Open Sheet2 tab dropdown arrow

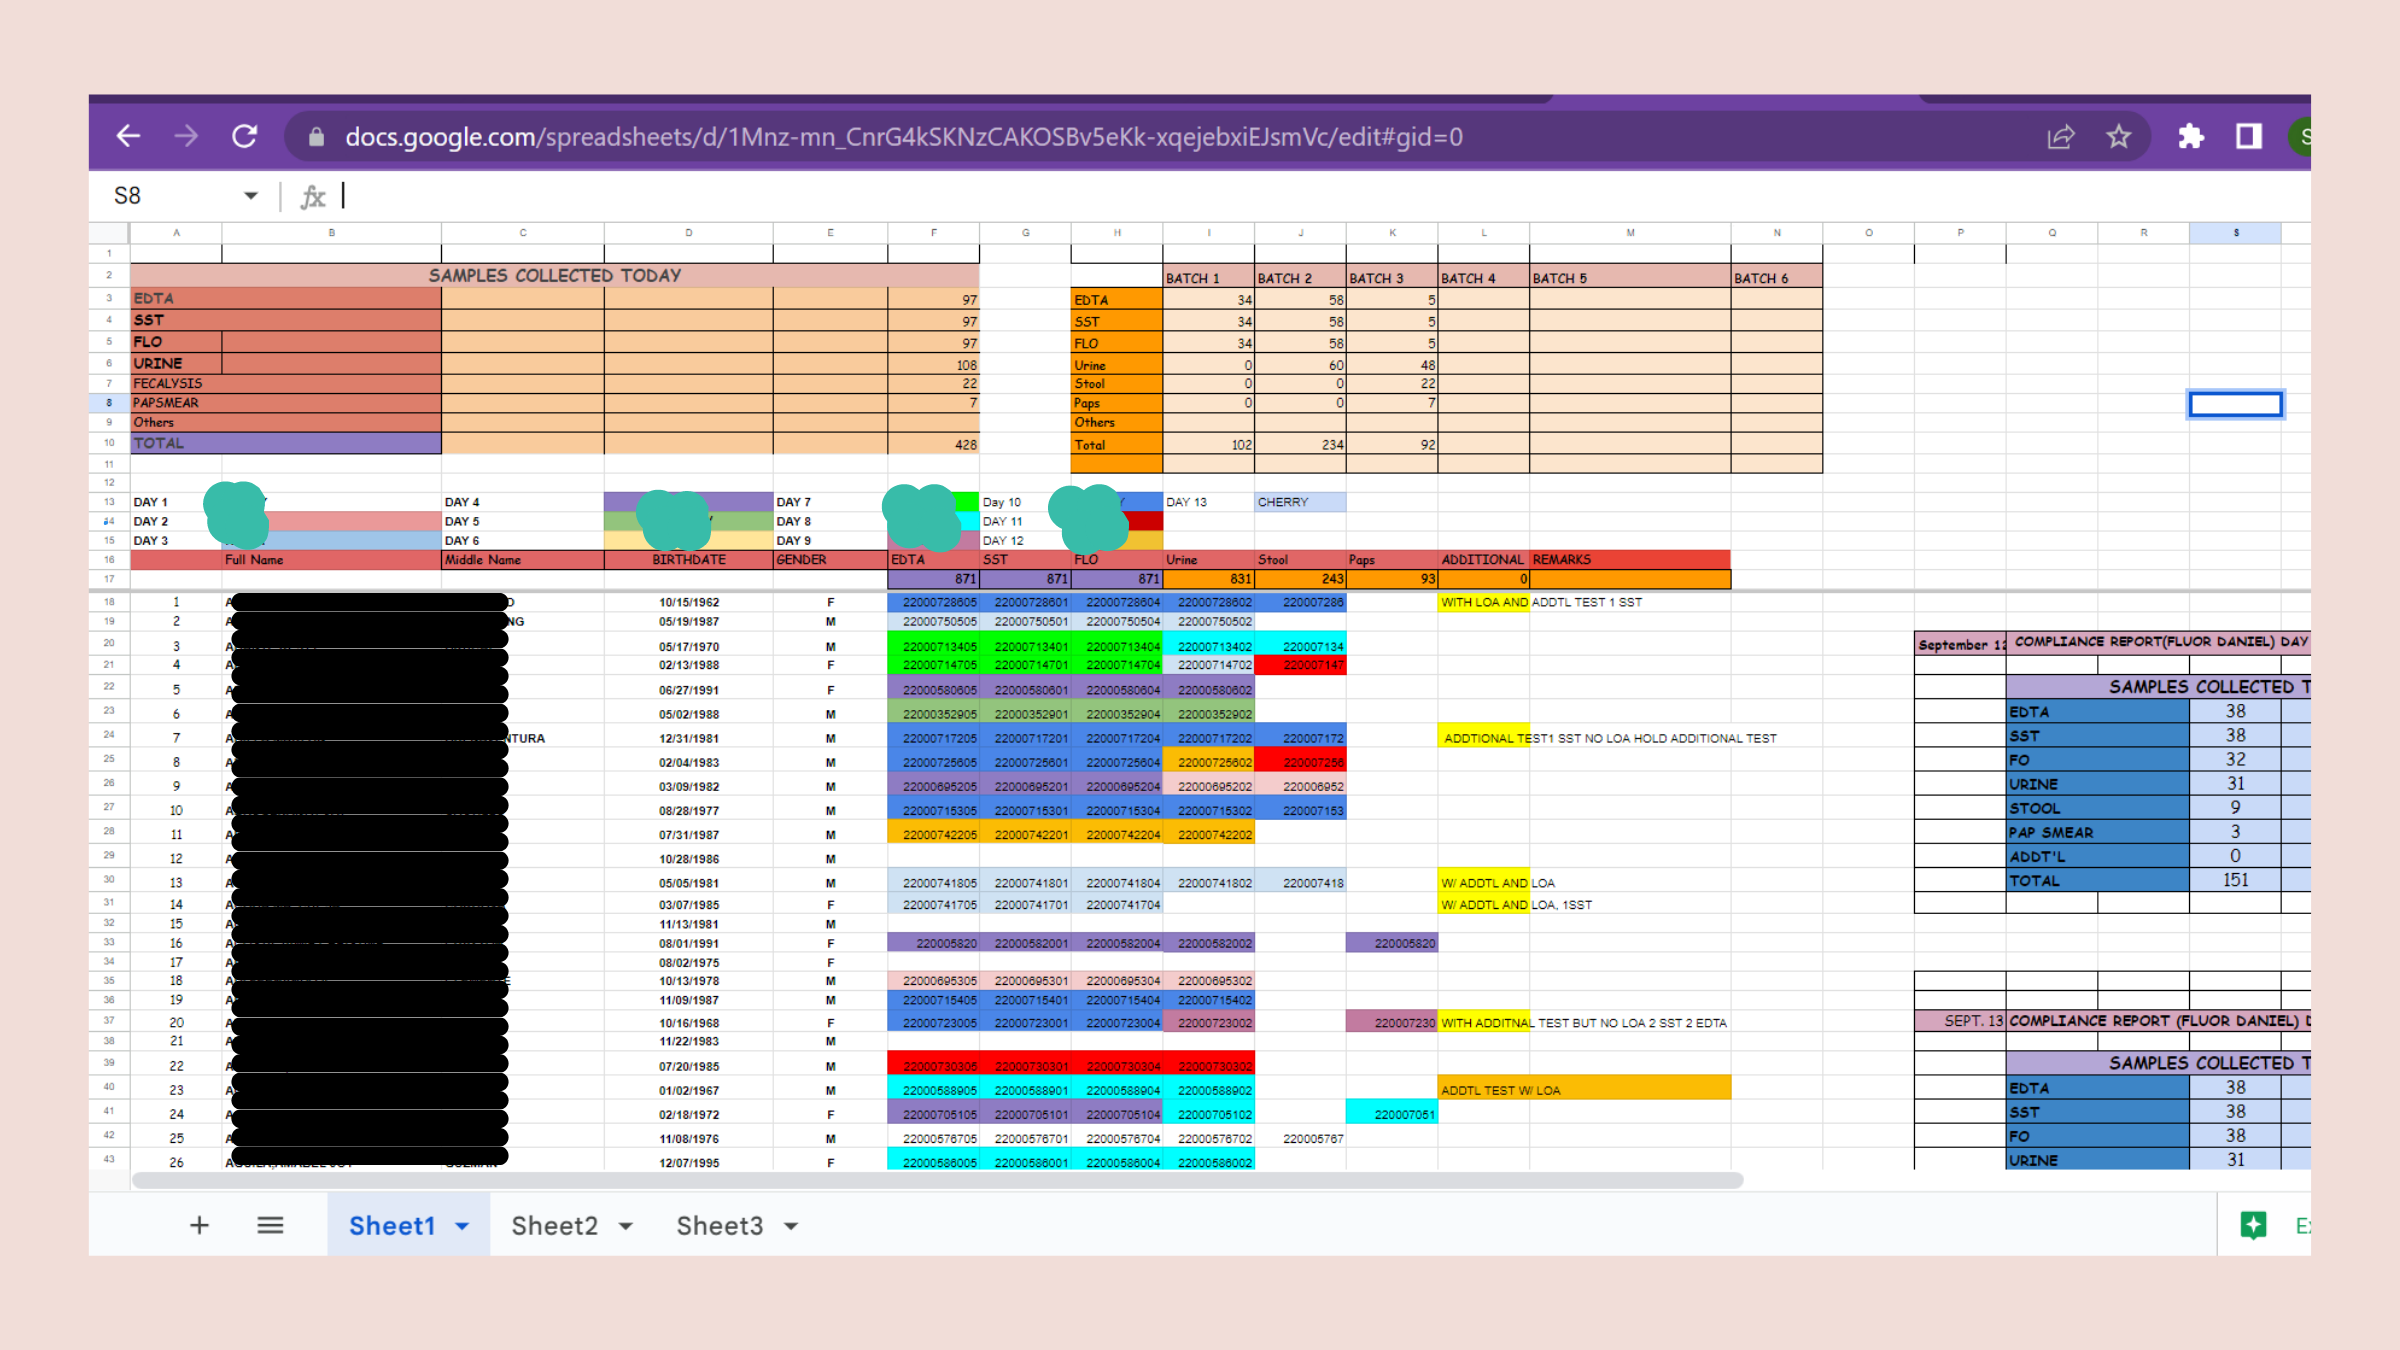[x=626, y=1226]
